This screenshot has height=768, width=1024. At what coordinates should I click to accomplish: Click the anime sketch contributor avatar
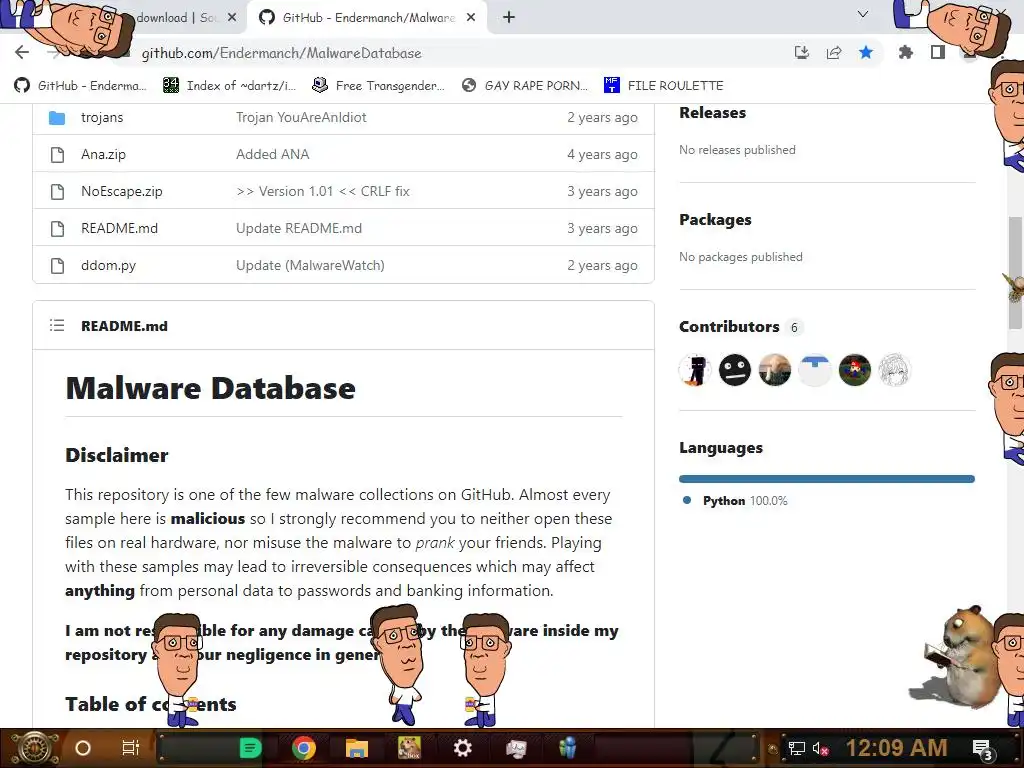(894, 370)
